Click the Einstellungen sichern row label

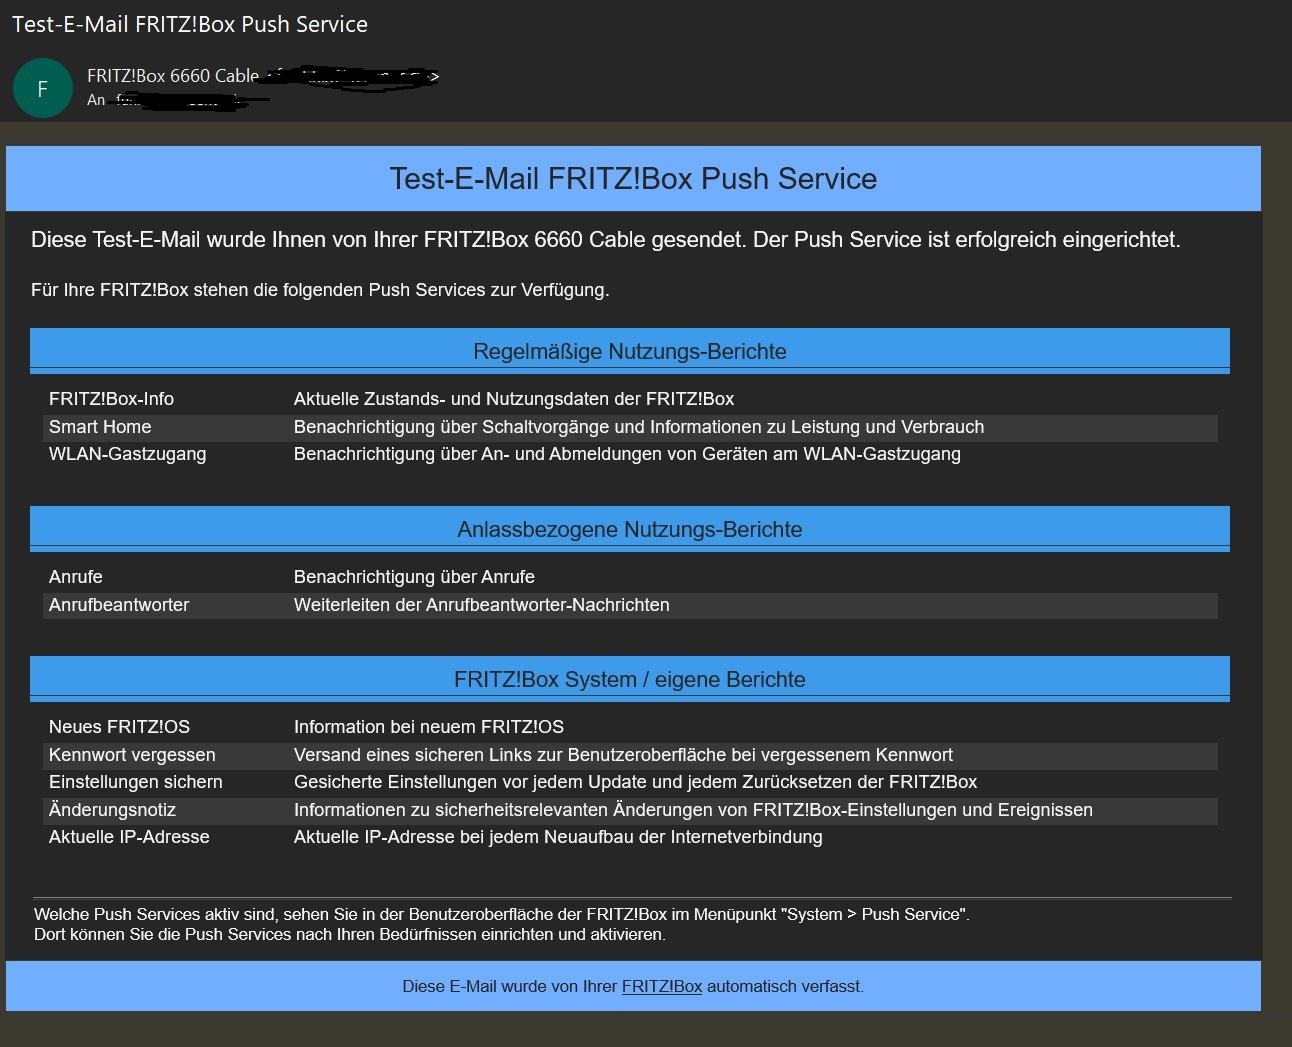click(136, 782)
